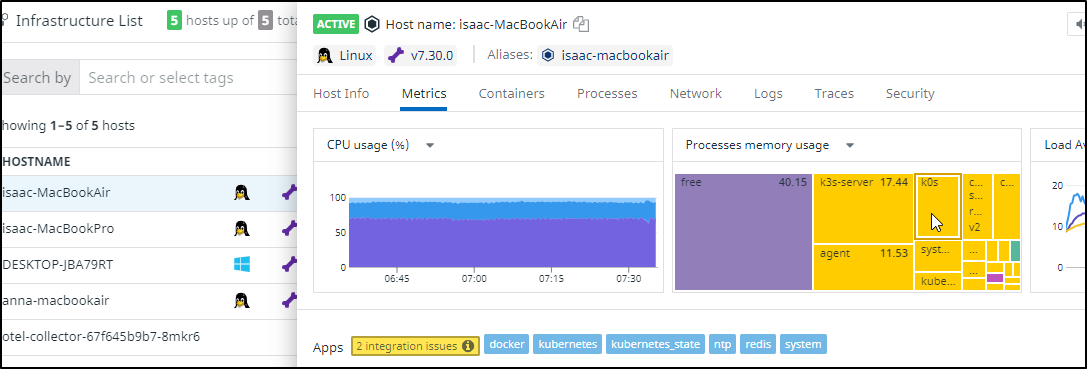Click penguin icon in isaac-MacBookPro row

pyautogui.click(x=241, y=229)
